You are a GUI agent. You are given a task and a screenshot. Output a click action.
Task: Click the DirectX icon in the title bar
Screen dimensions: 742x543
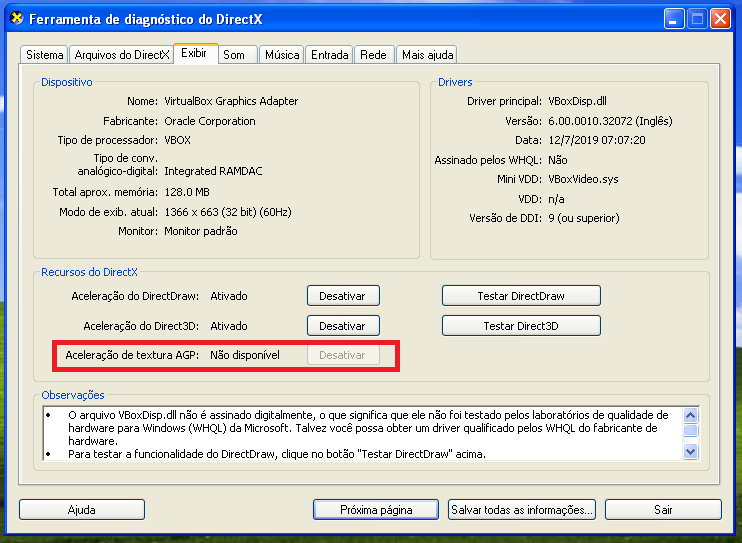point(17,18)
